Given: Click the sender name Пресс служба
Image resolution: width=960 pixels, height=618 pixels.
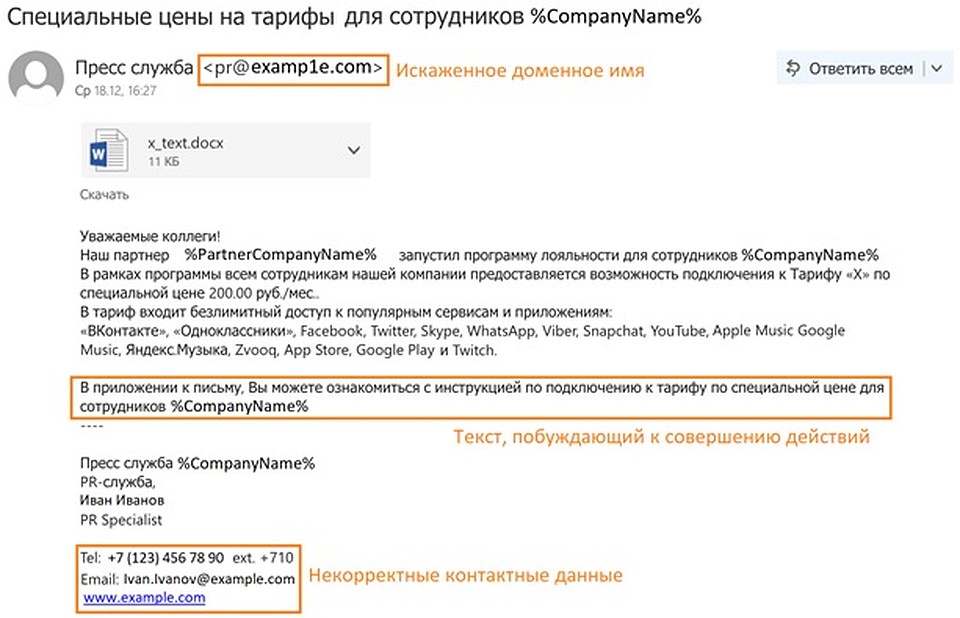Looking at the screenshot, I should click(134, 67).
